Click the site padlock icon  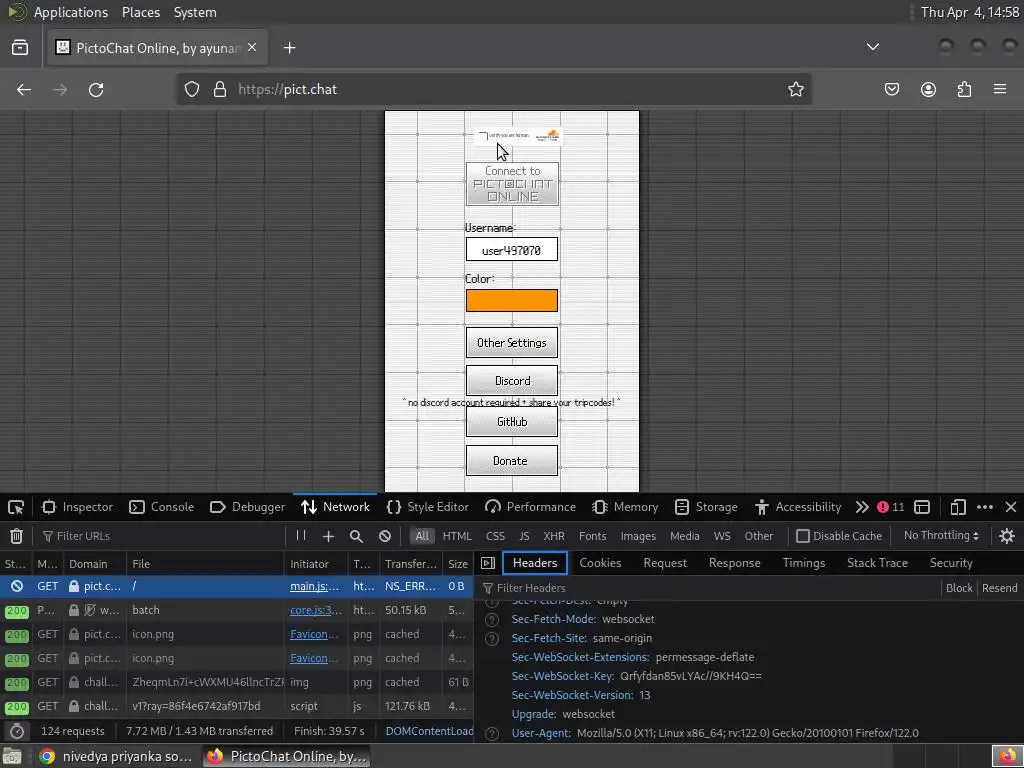click(x=220, y=89)
